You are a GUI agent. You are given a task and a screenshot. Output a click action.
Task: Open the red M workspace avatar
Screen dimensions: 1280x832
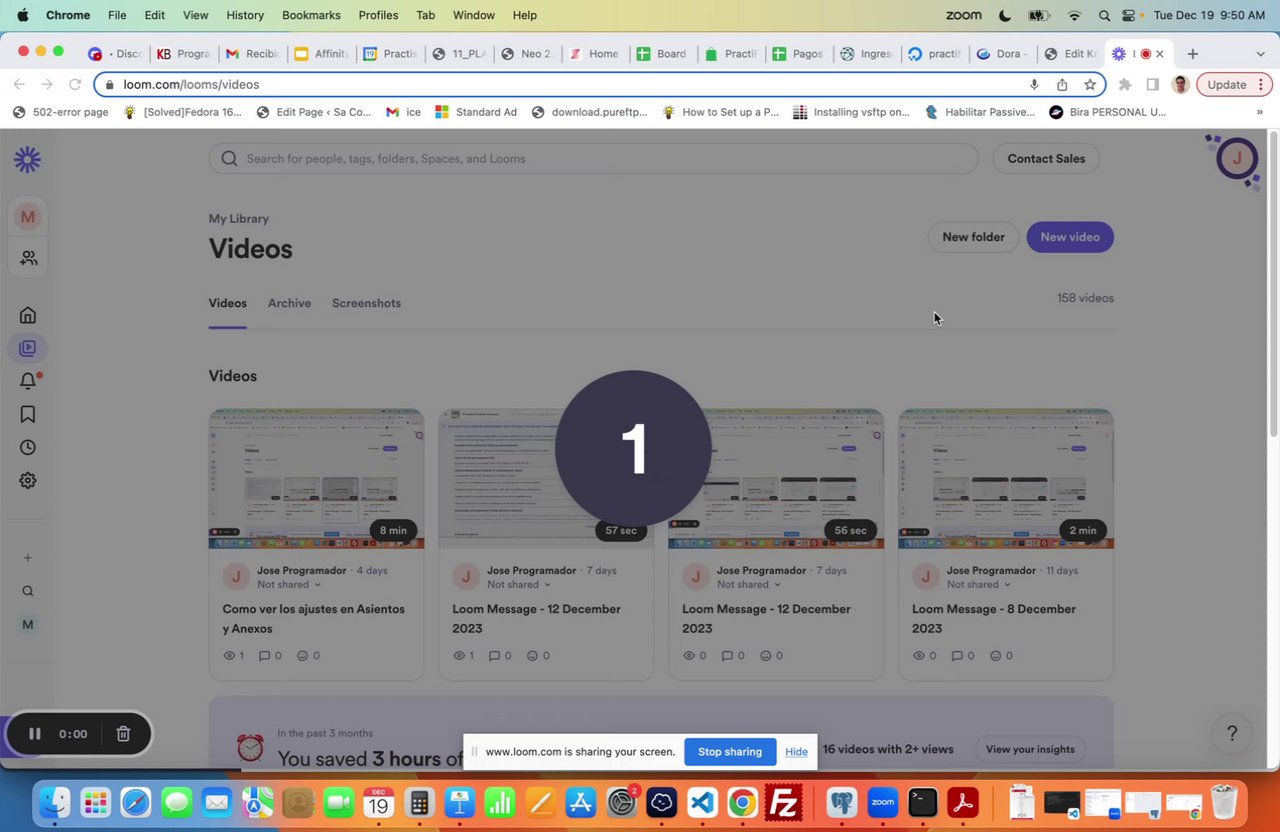click(x=28, y=217)
